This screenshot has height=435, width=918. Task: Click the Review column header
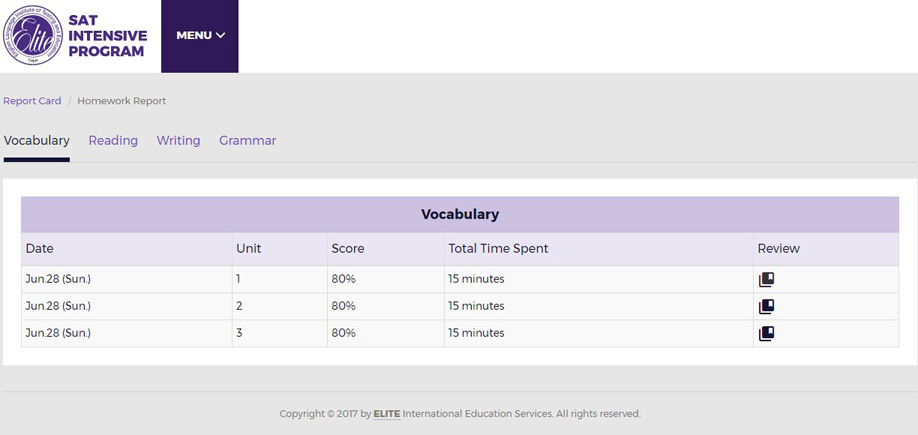[x=779, y=248]
